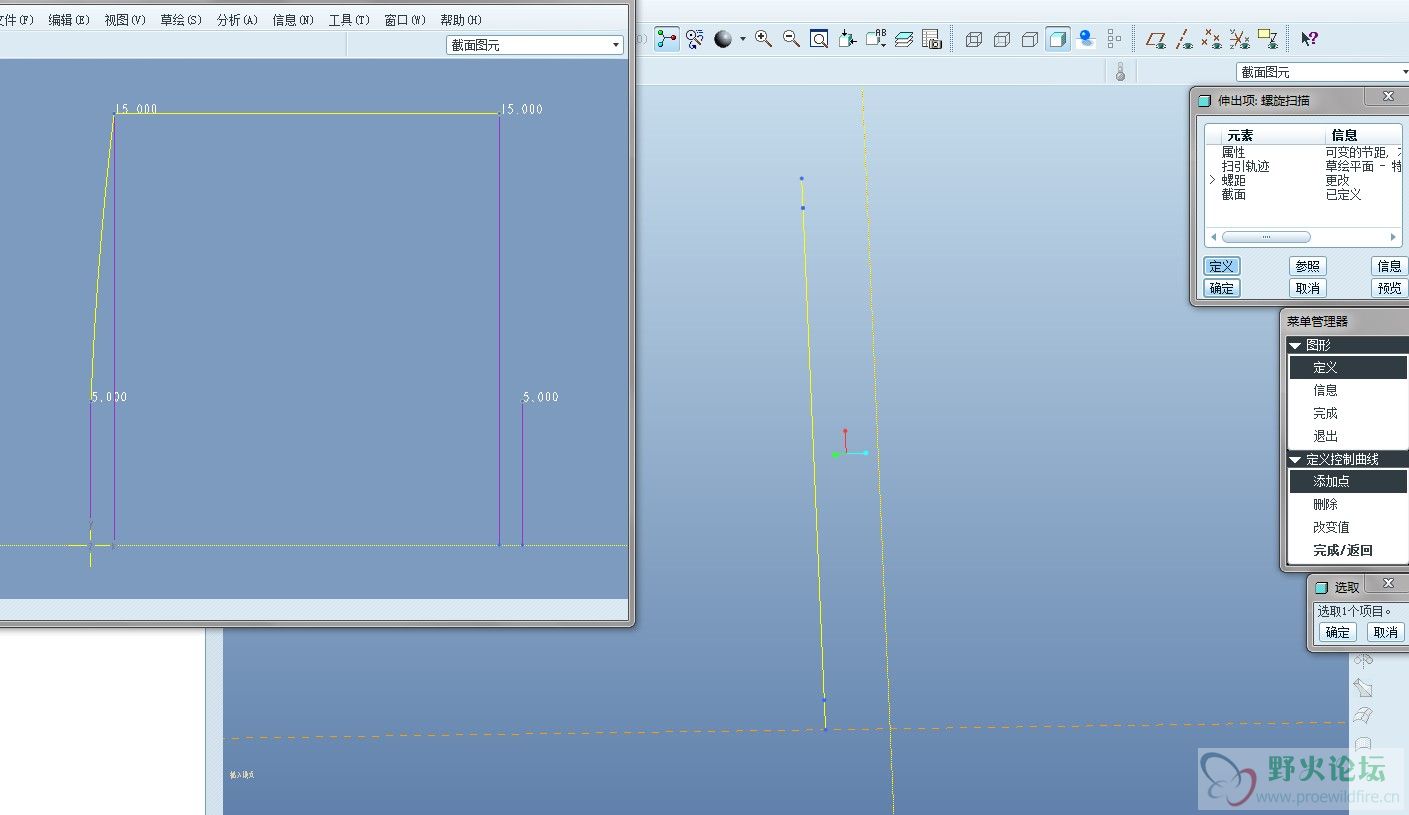Screen dimensions: 1409x815
Task: Select 定义 in the 图形 menu
Action: [1347, 367]
